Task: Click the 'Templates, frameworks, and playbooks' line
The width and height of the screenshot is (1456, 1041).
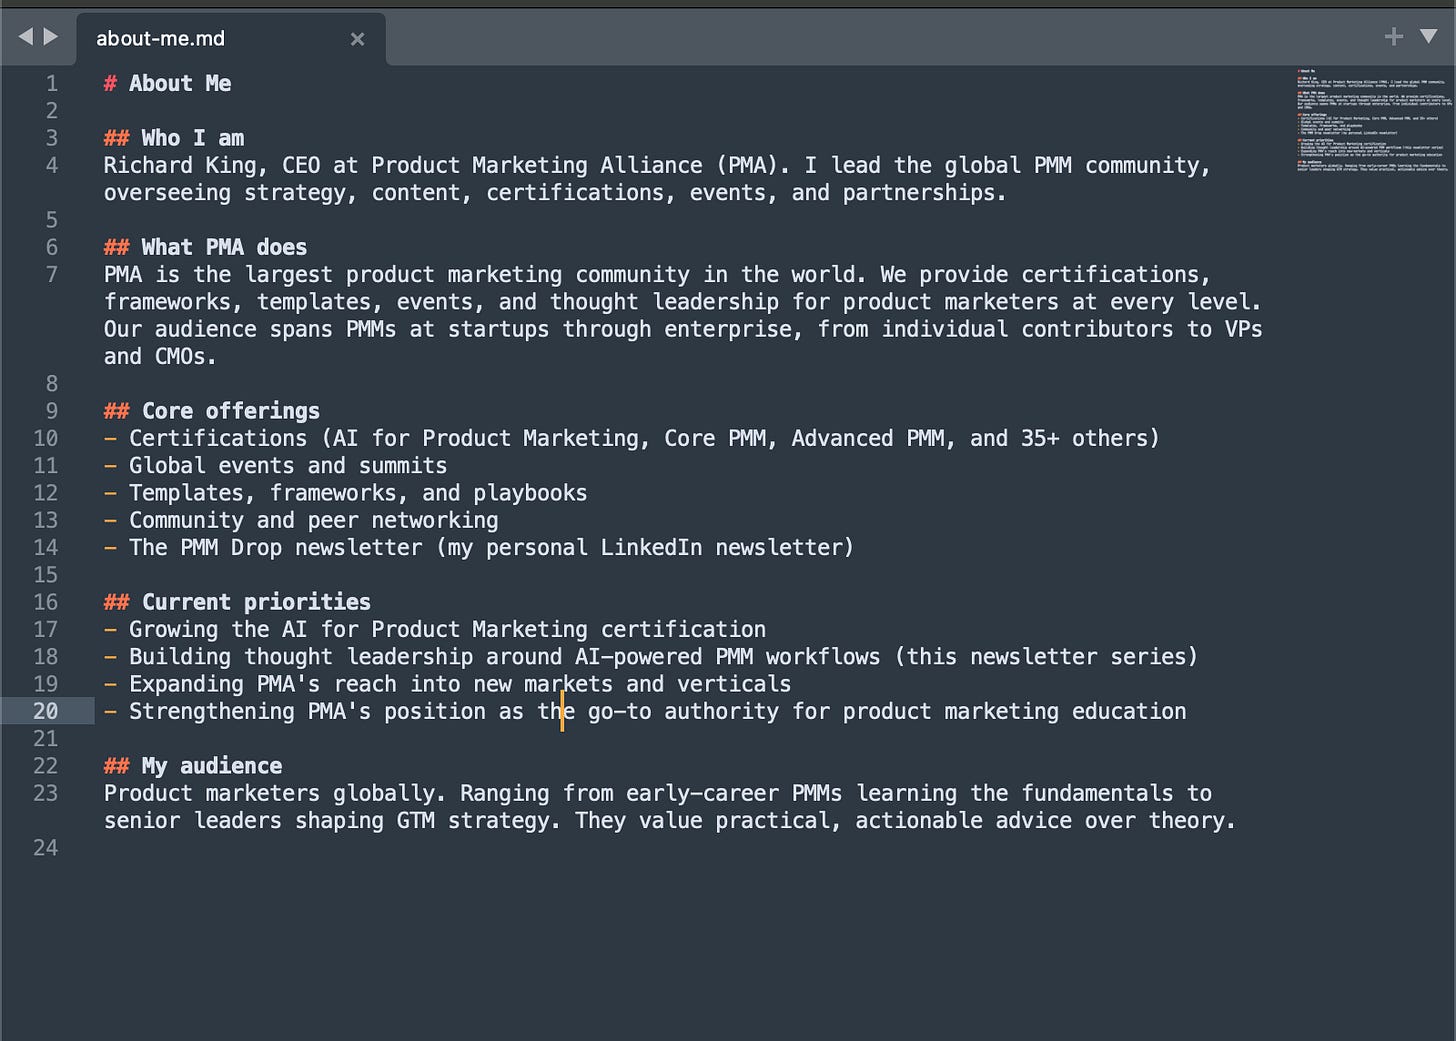Action: point(345,493)
